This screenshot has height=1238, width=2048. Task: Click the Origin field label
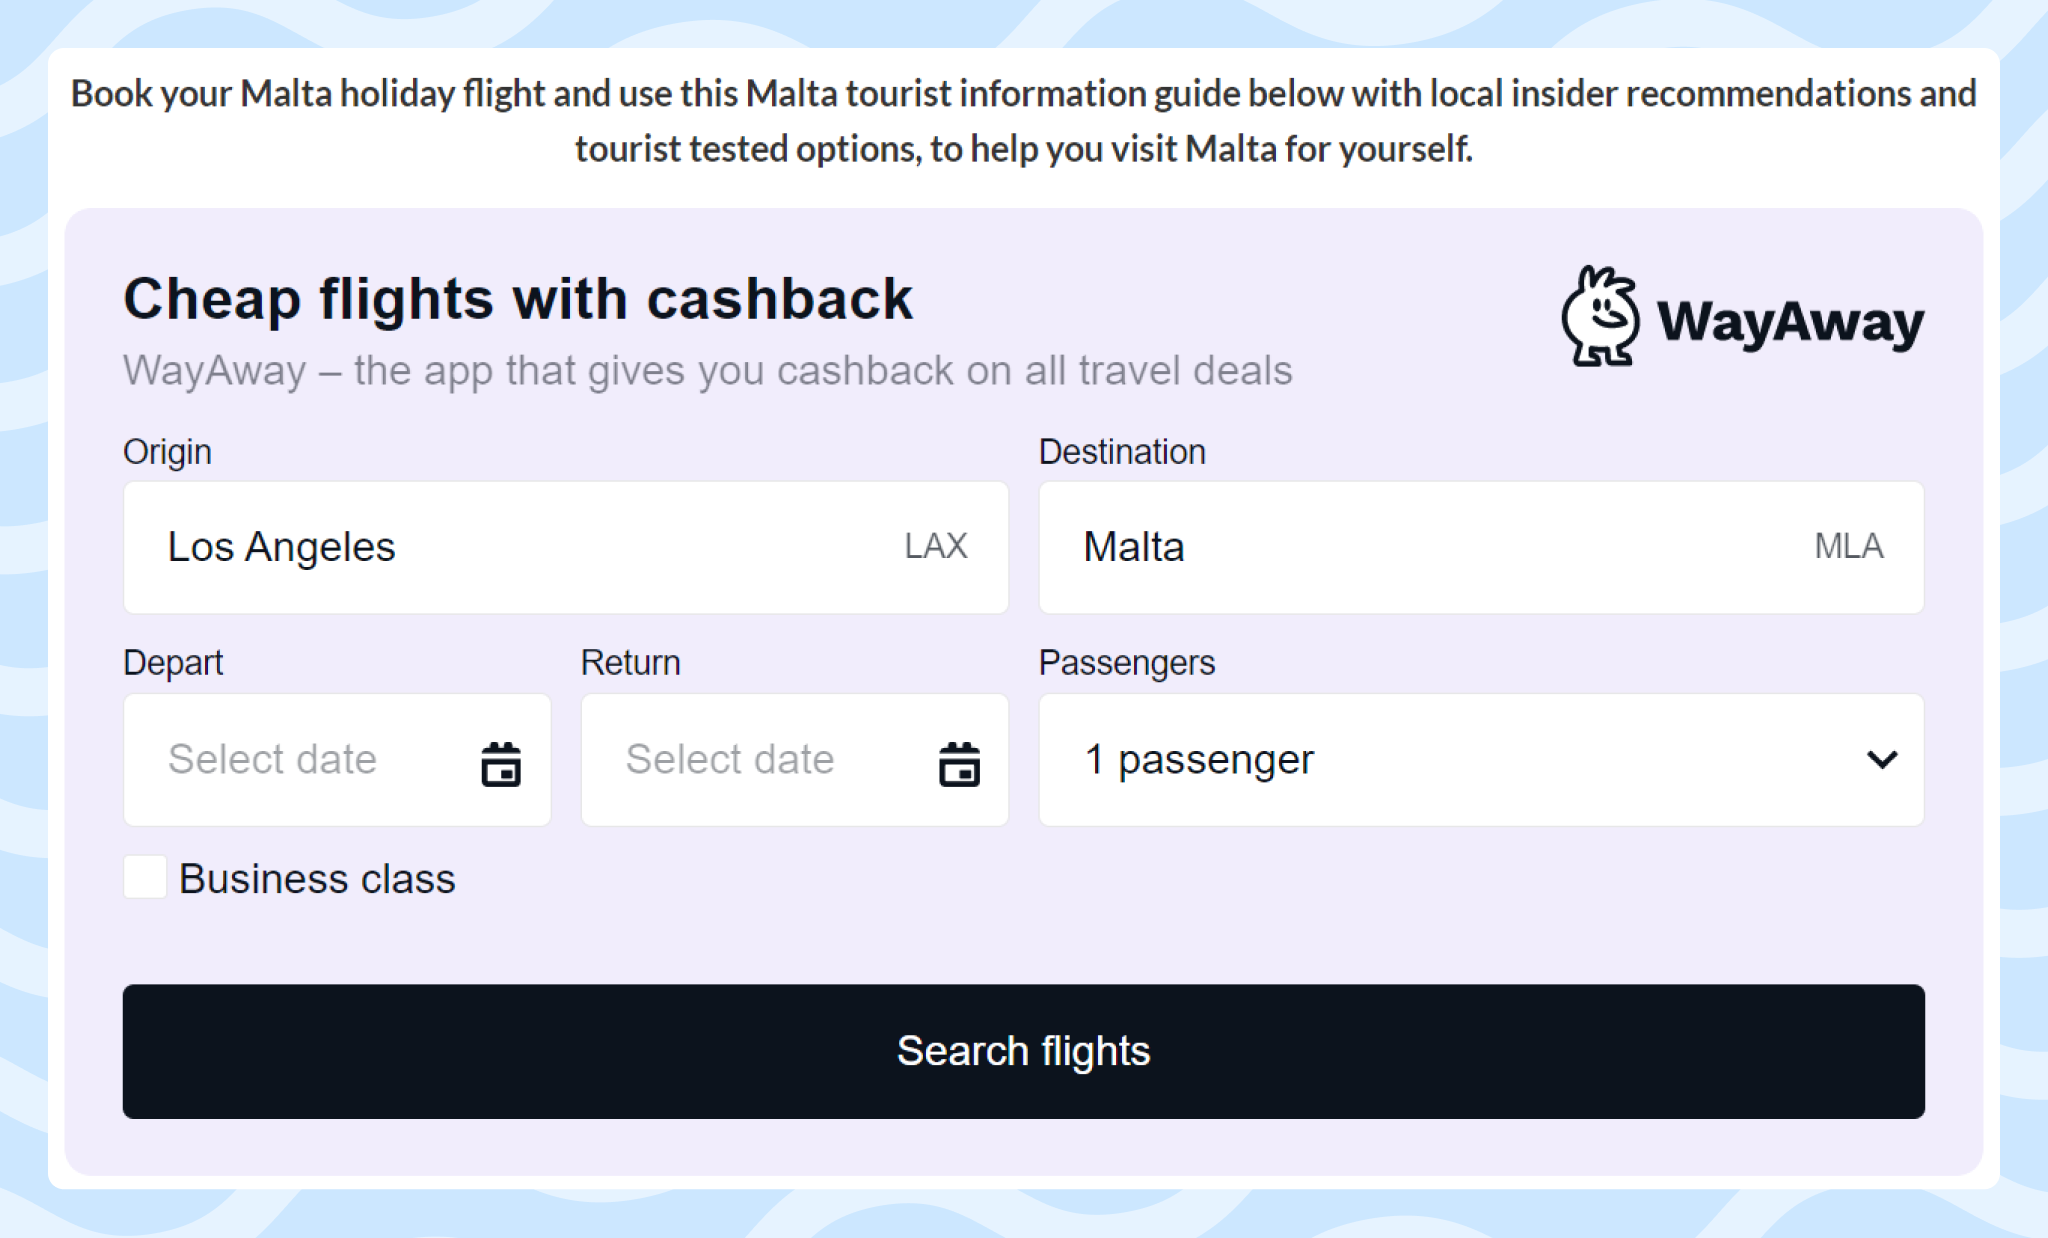167,451
